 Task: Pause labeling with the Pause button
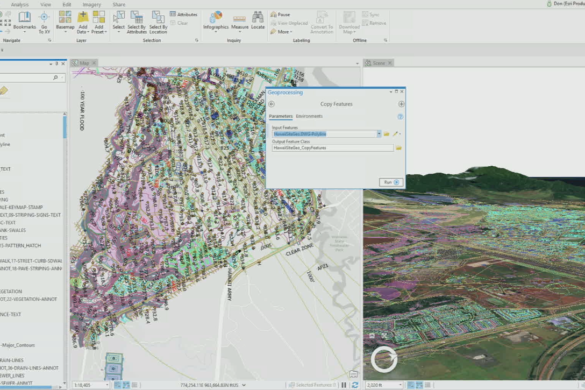pos(280,15)
